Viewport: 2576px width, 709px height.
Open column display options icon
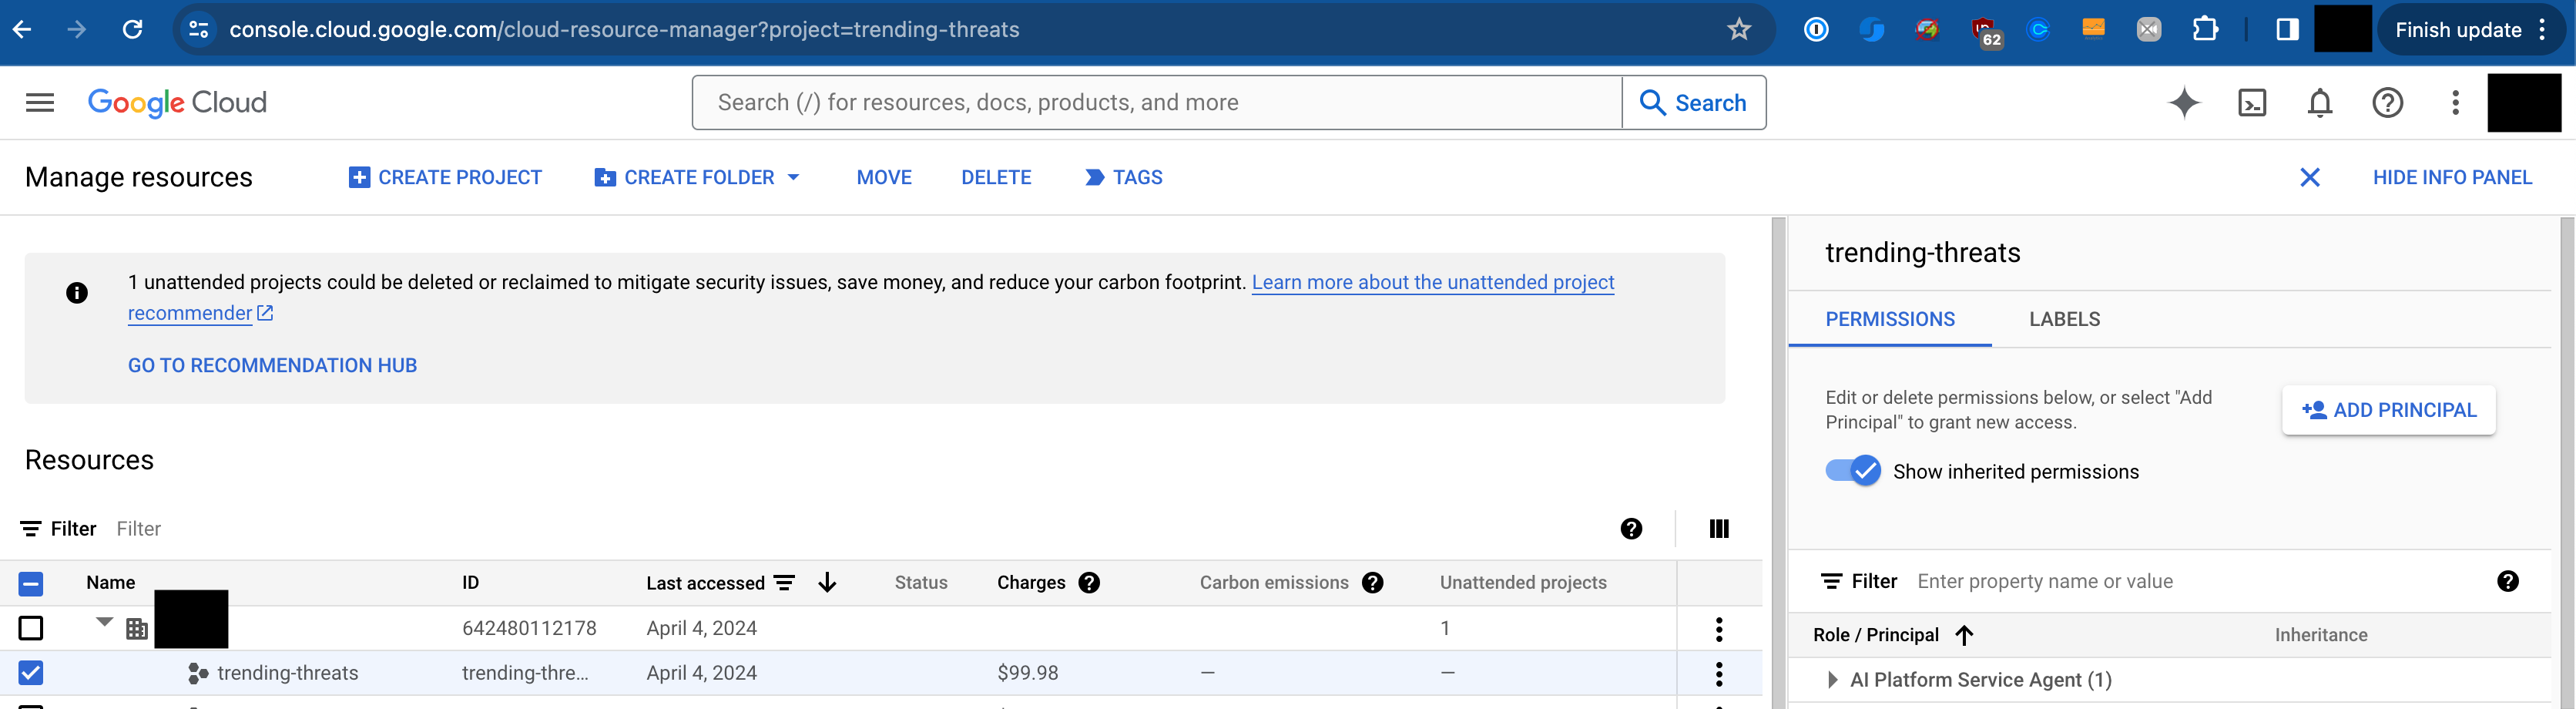(1718, 528)
